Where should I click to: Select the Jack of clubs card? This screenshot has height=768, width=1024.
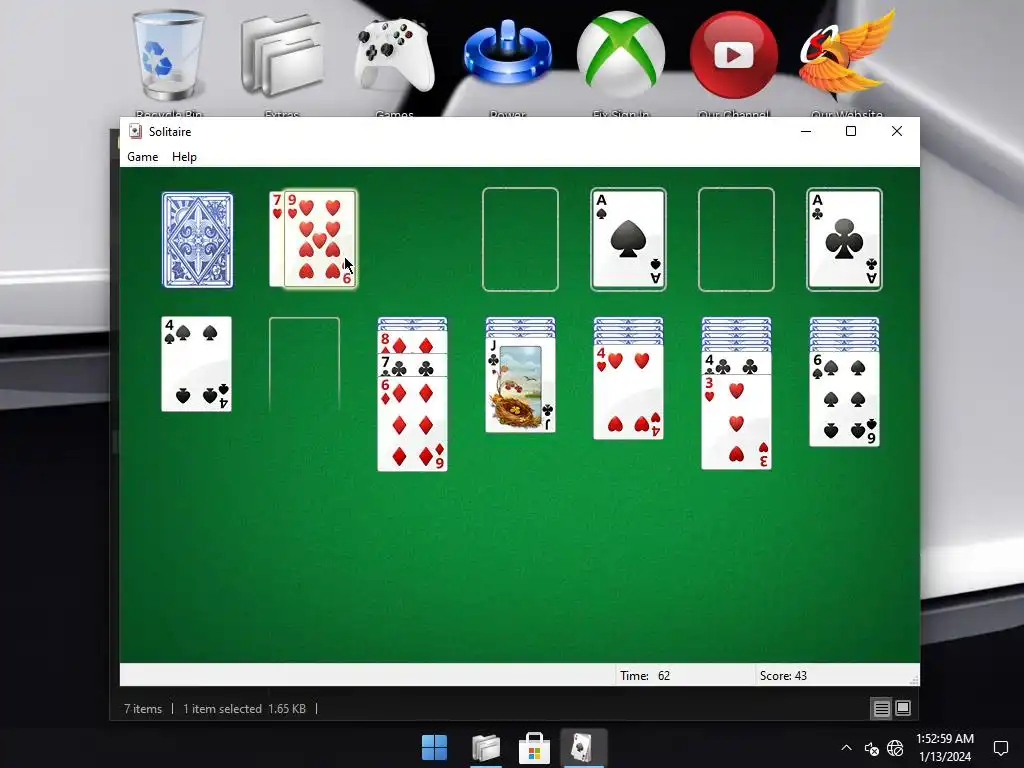click(x=520, y=385)
